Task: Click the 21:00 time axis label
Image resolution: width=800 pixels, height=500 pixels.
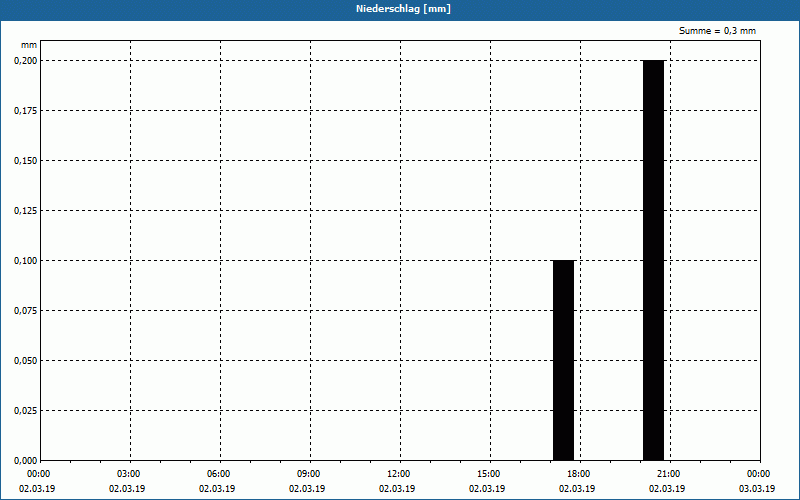Action: (670, 474)
